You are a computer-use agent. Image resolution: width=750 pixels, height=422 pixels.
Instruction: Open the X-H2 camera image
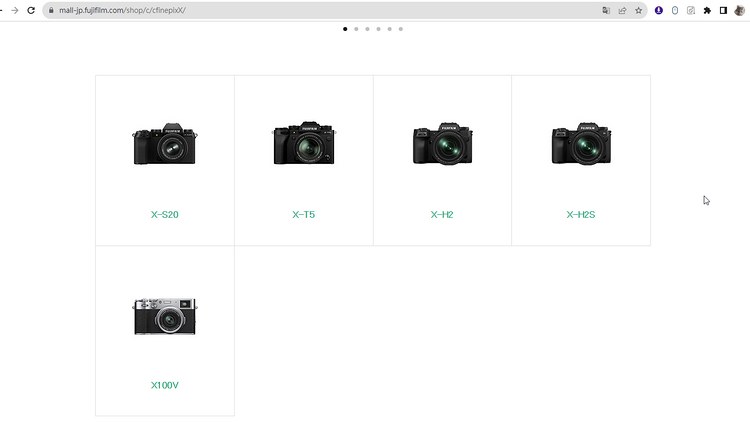pyautogui.click(x=442, y=144)
